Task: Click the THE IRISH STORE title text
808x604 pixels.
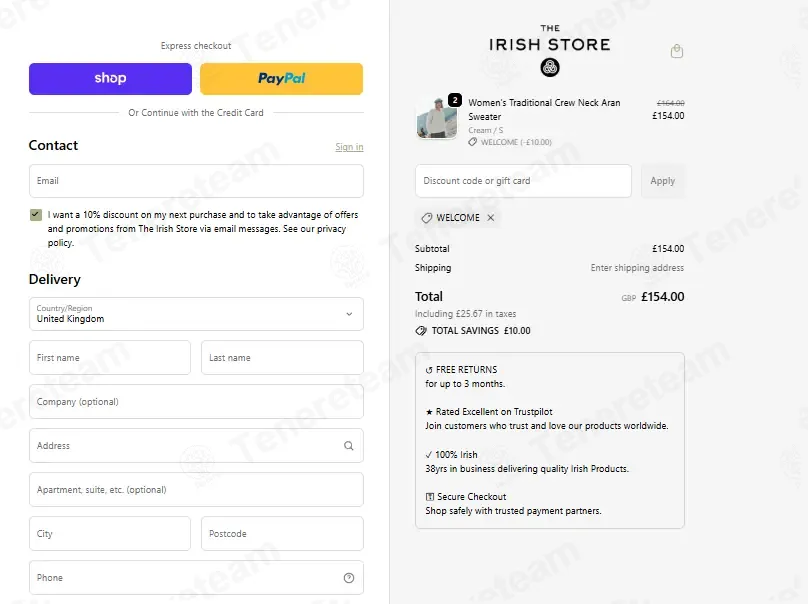Action: [x=550, y=39]
